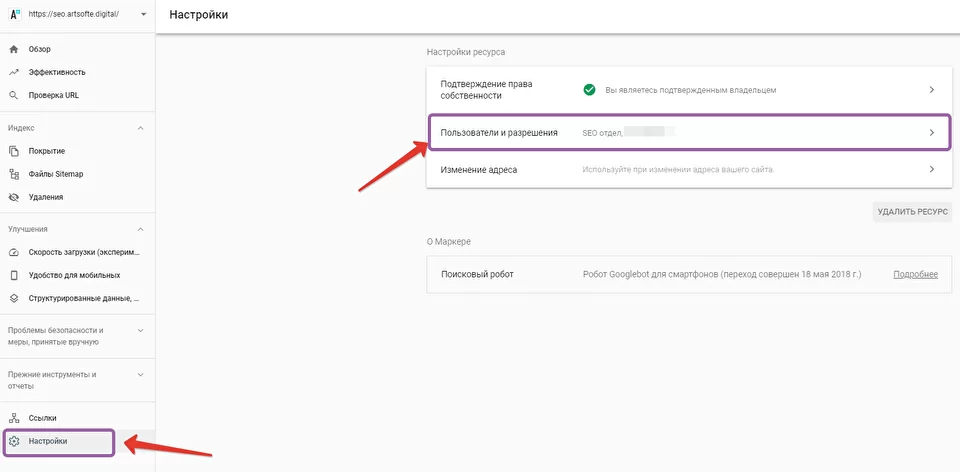Expand Прежние инструменты и отчеты chevron
The height and width of the screenshot is (472, 960).
tap(140, 375)
